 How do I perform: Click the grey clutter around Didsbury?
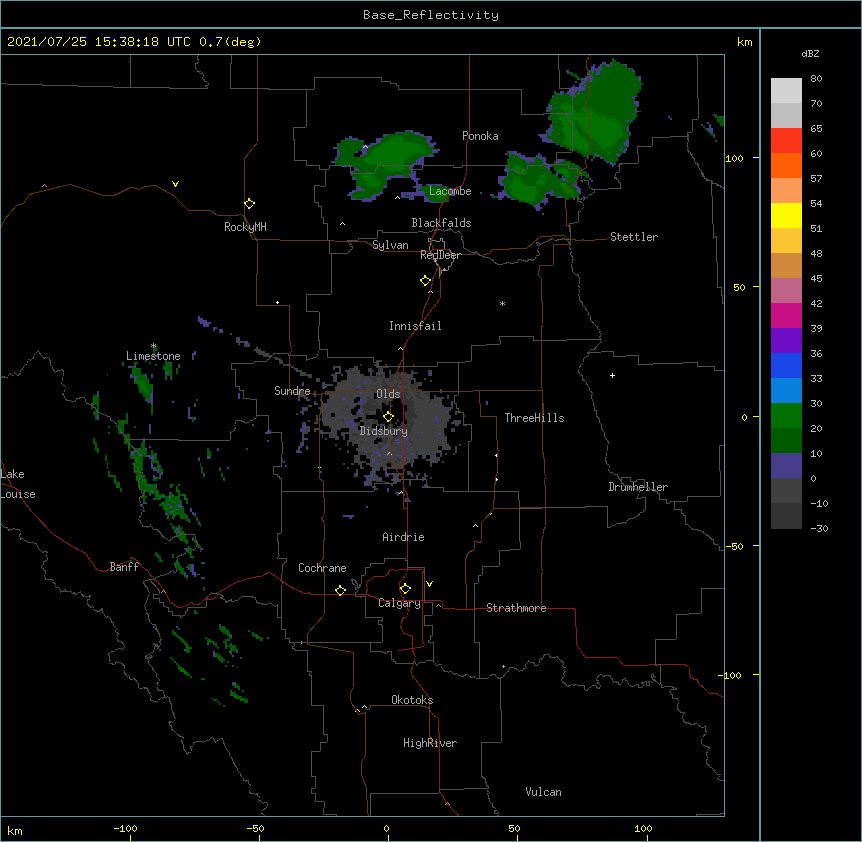(385, 423)
